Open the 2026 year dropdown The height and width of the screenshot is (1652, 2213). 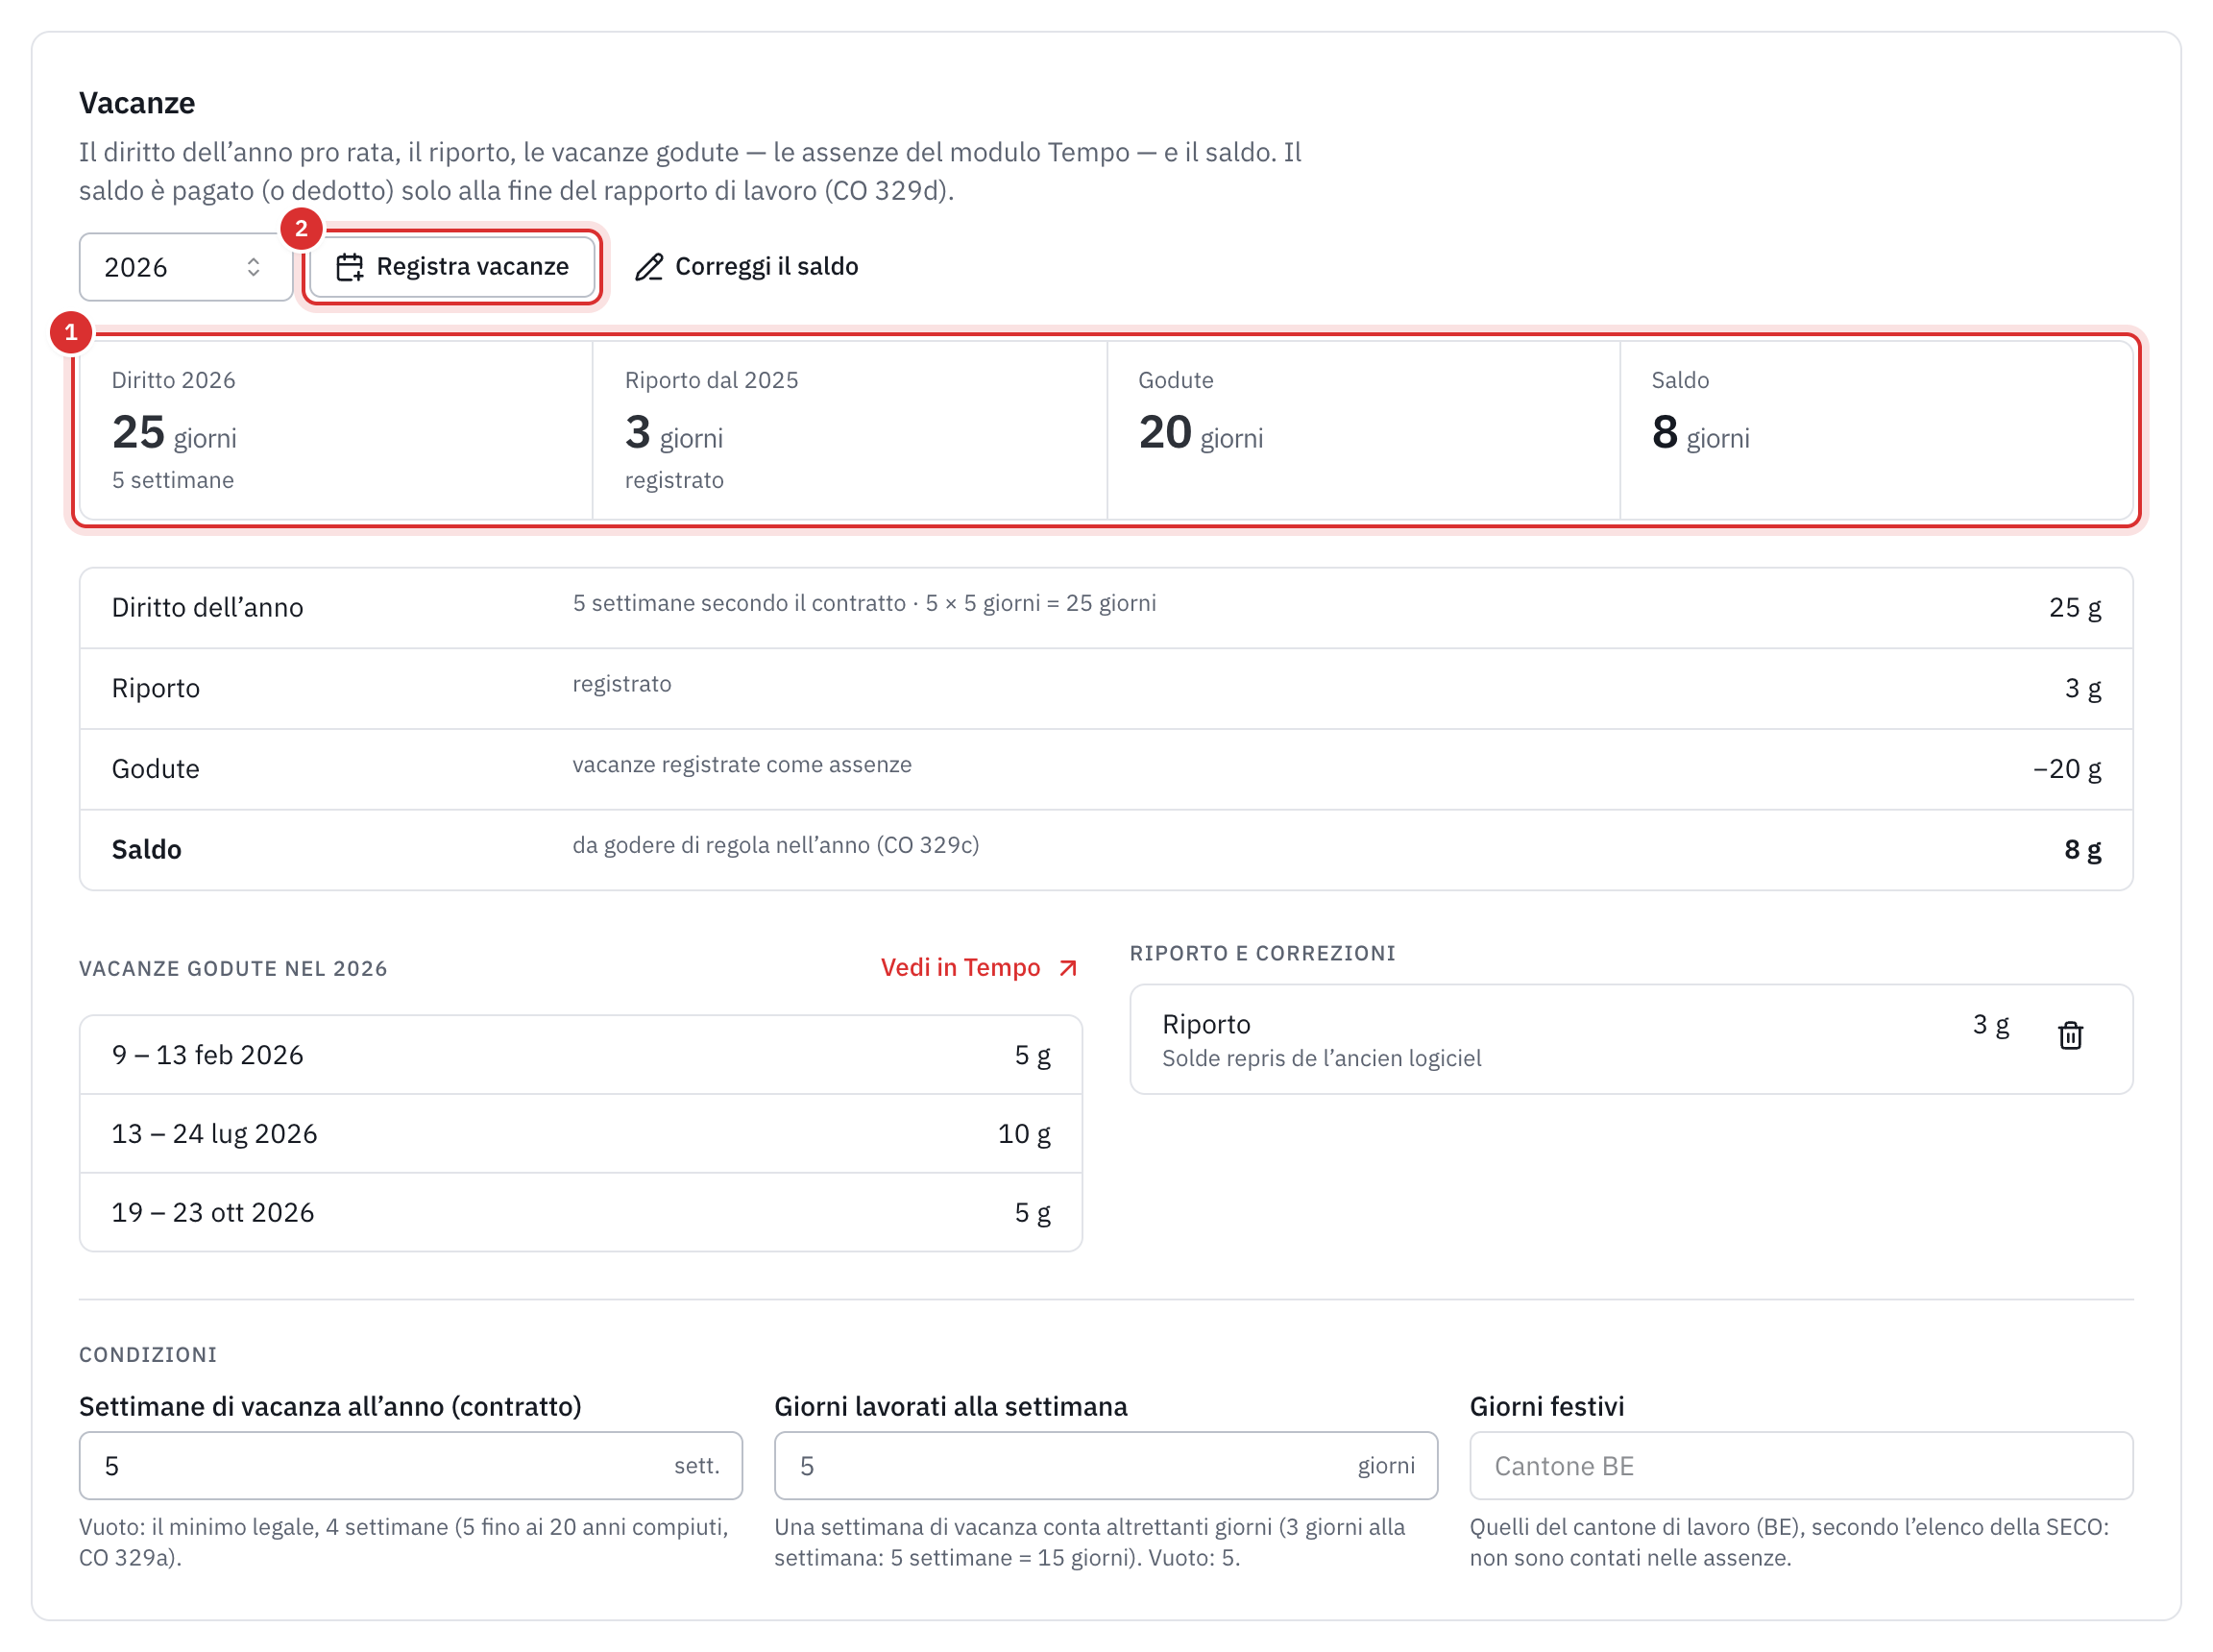point(185,267)
